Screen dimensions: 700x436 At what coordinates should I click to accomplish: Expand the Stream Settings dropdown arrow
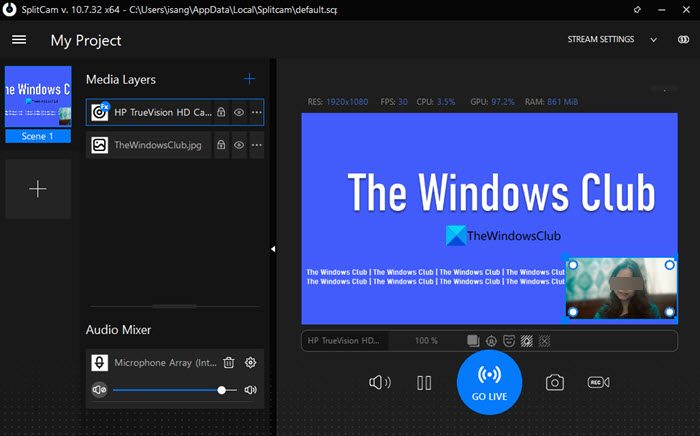click(x=654, y=40)
